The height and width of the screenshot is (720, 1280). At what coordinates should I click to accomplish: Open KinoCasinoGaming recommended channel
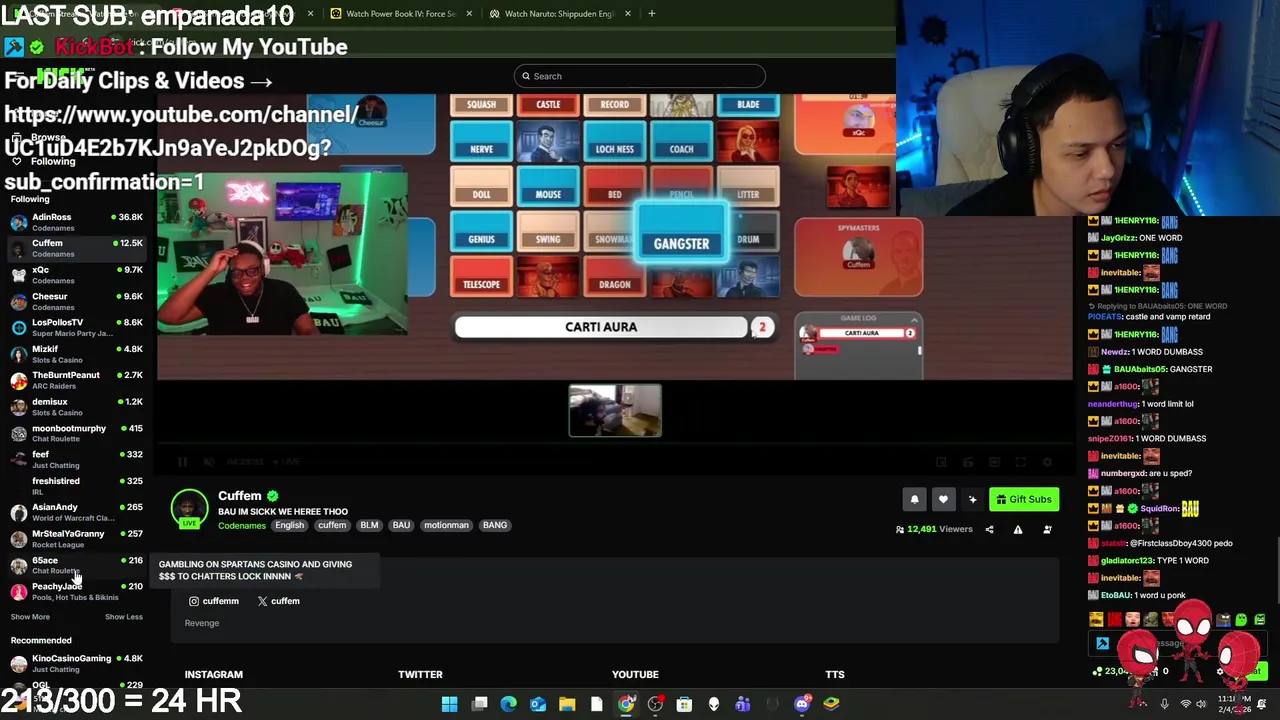76,663
